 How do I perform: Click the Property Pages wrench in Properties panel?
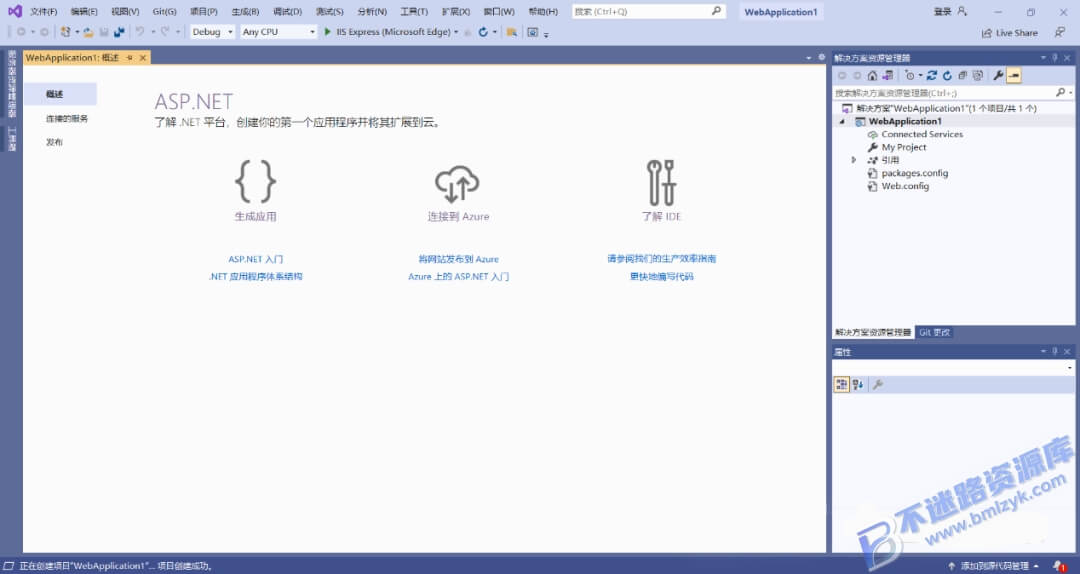pos(878,385)
